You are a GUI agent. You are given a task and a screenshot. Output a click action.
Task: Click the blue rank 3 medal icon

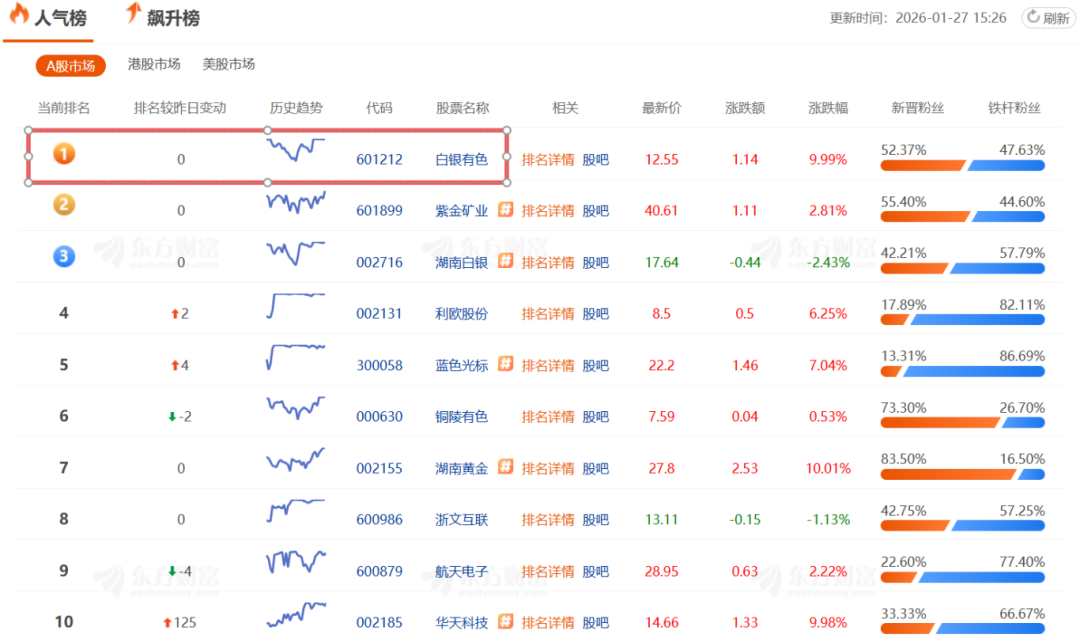click(64, 257)
